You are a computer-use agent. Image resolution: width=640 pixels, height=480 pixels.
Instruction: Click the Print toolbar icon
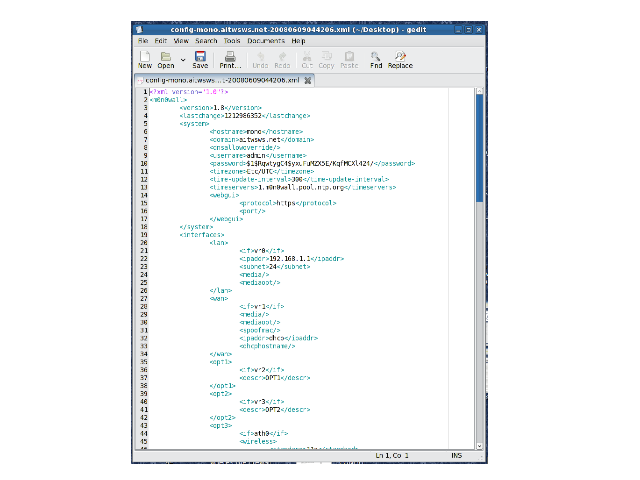pos(230,59)
